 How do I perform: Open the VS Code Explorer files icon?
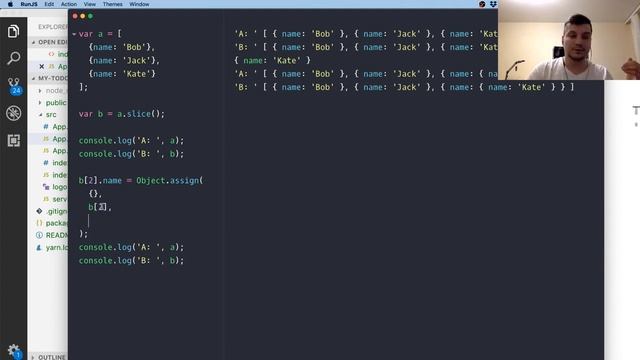click(13, 31)
